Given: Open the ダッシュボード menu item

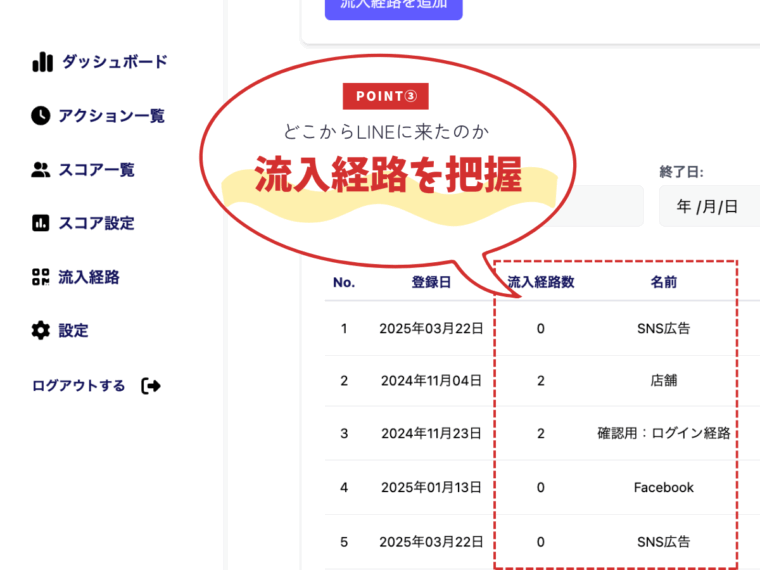Looking at the screenshot, I should pos(115,62).
